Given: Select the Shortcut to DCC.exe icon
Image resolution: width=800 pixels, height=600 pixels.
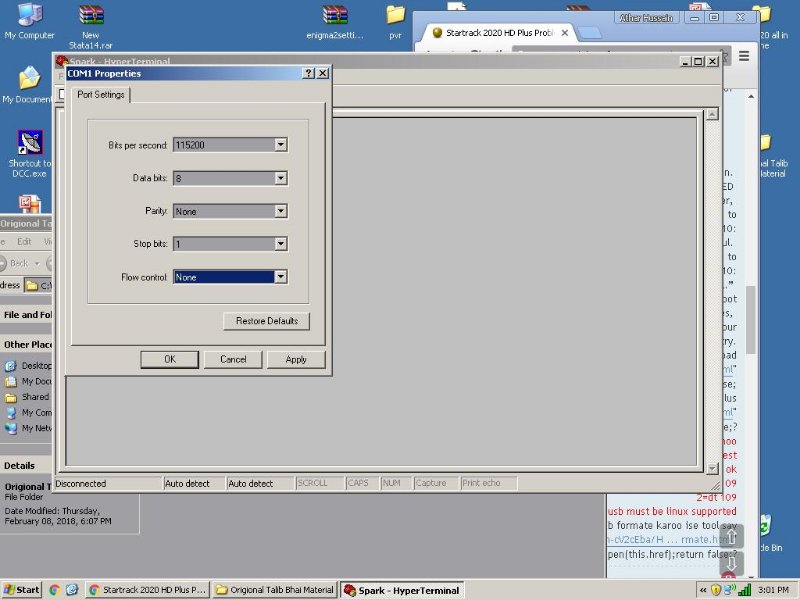Looking at the screenshot, I should tap(30, 153).
